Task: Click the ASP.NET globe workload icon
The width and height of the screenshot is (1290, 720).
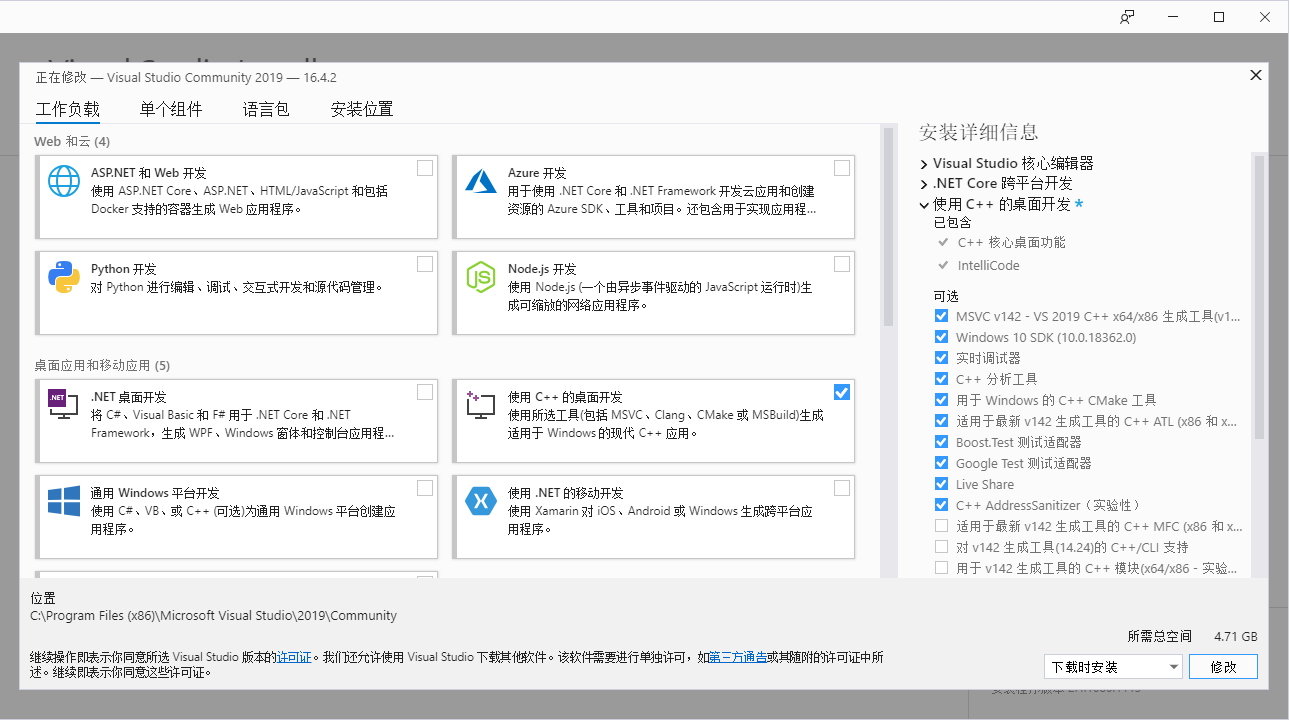Action: pyautogui.click(x=64, y=181)
